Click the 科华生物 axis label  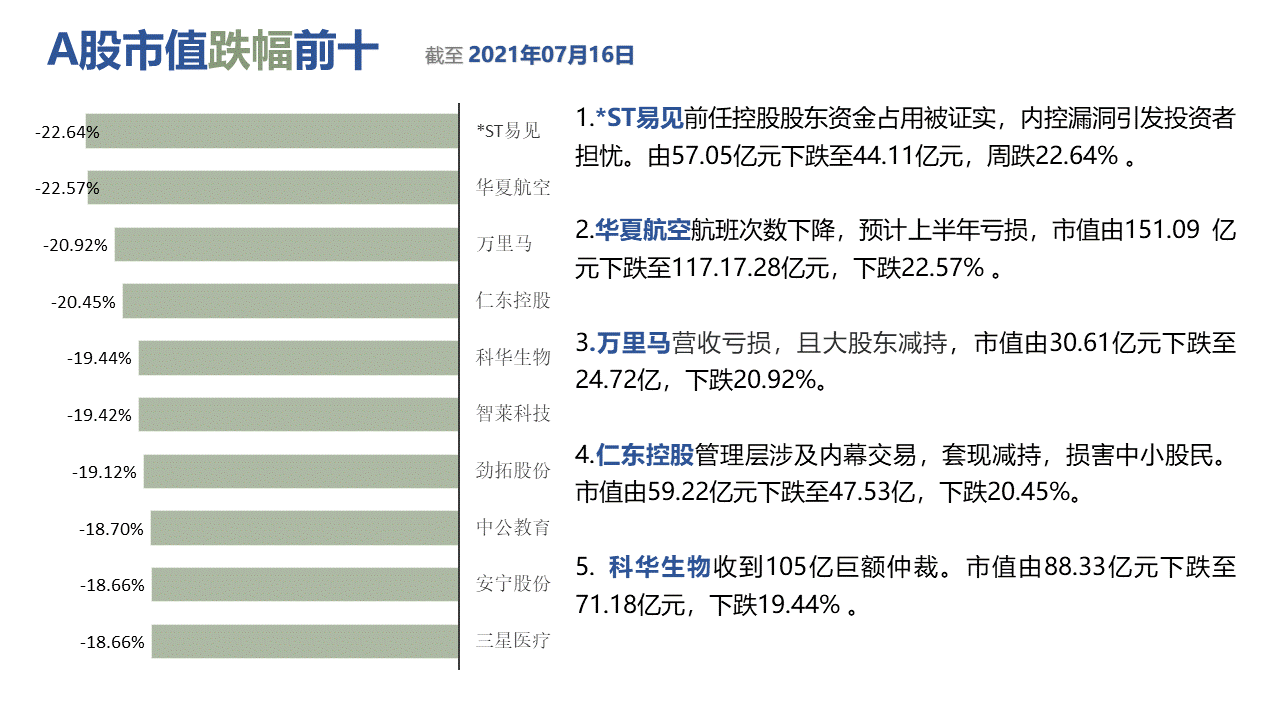tap(513, 358)
